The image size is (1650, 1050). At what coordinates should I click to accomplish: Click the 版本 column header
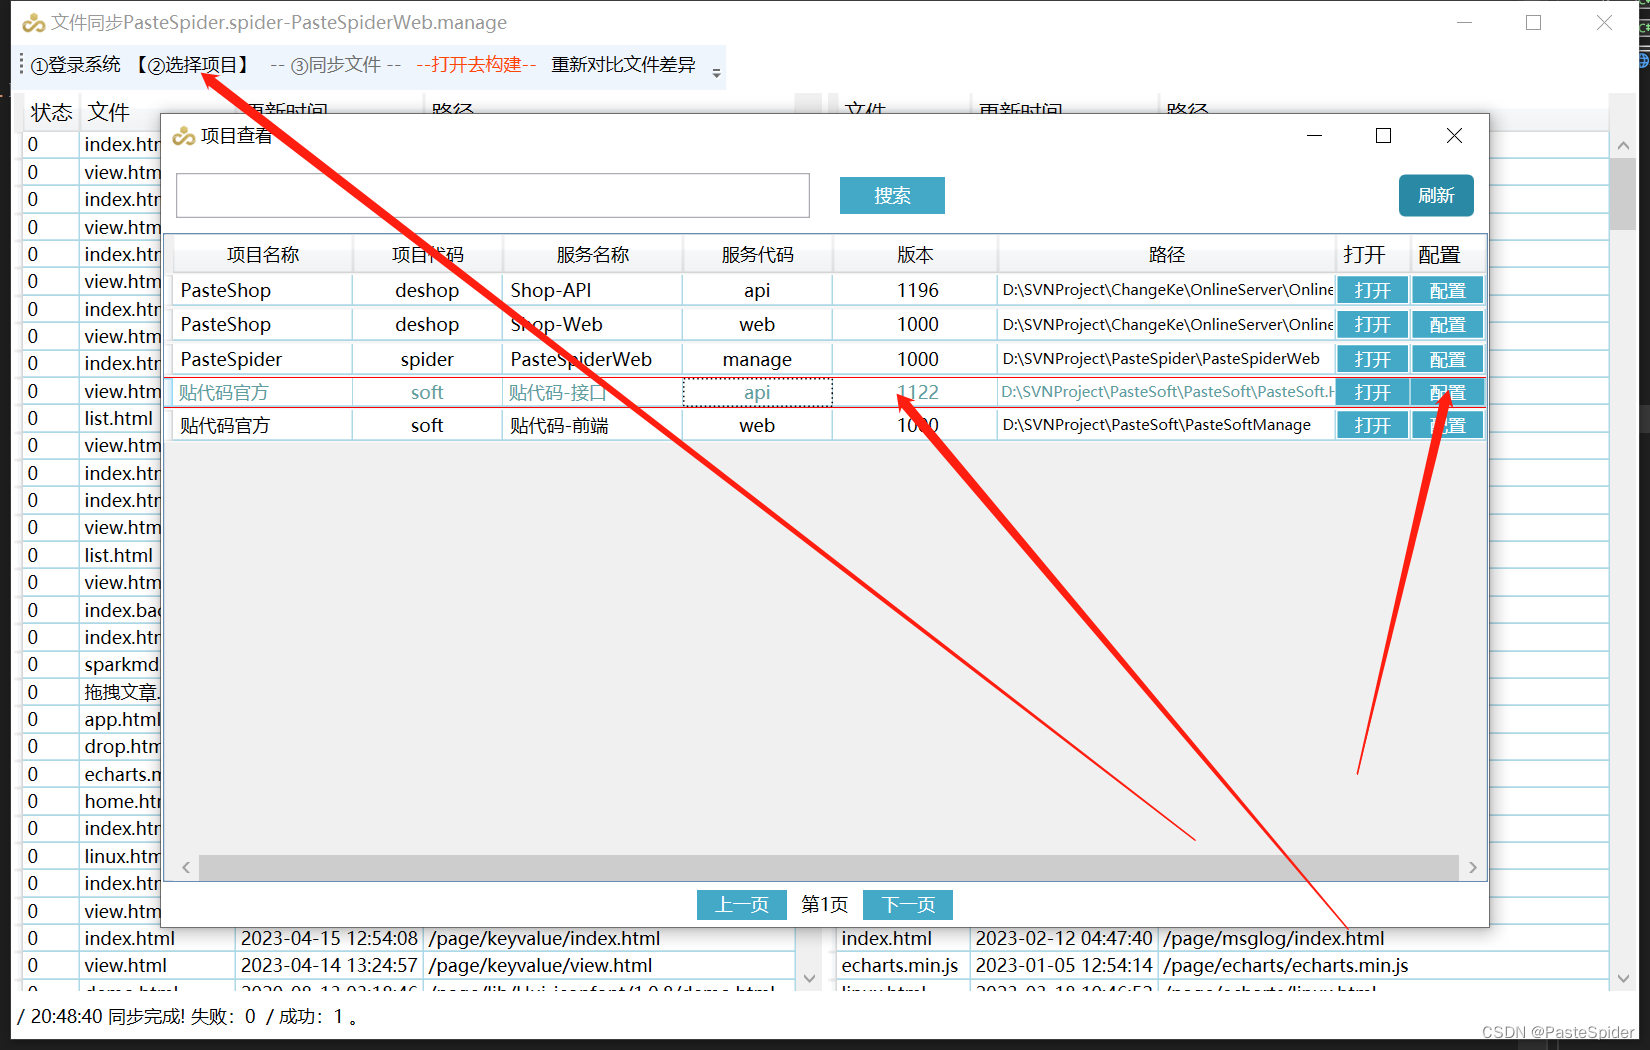point(915,255)
